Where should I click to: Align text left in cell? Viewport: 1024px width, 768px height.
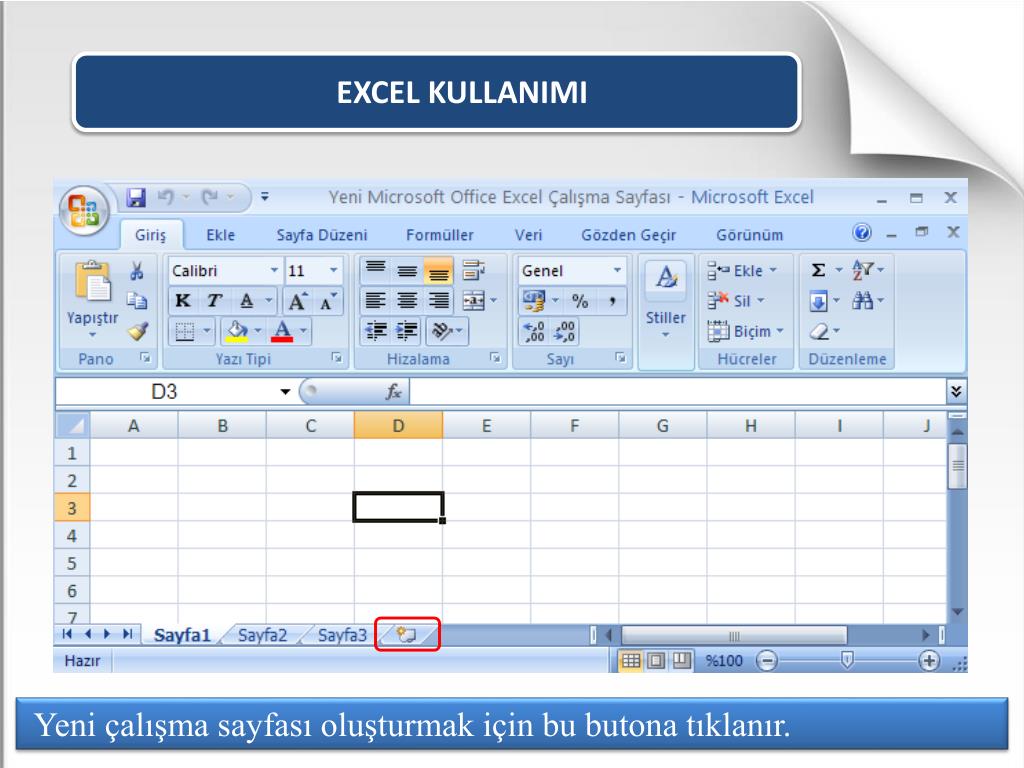(375, 300)
